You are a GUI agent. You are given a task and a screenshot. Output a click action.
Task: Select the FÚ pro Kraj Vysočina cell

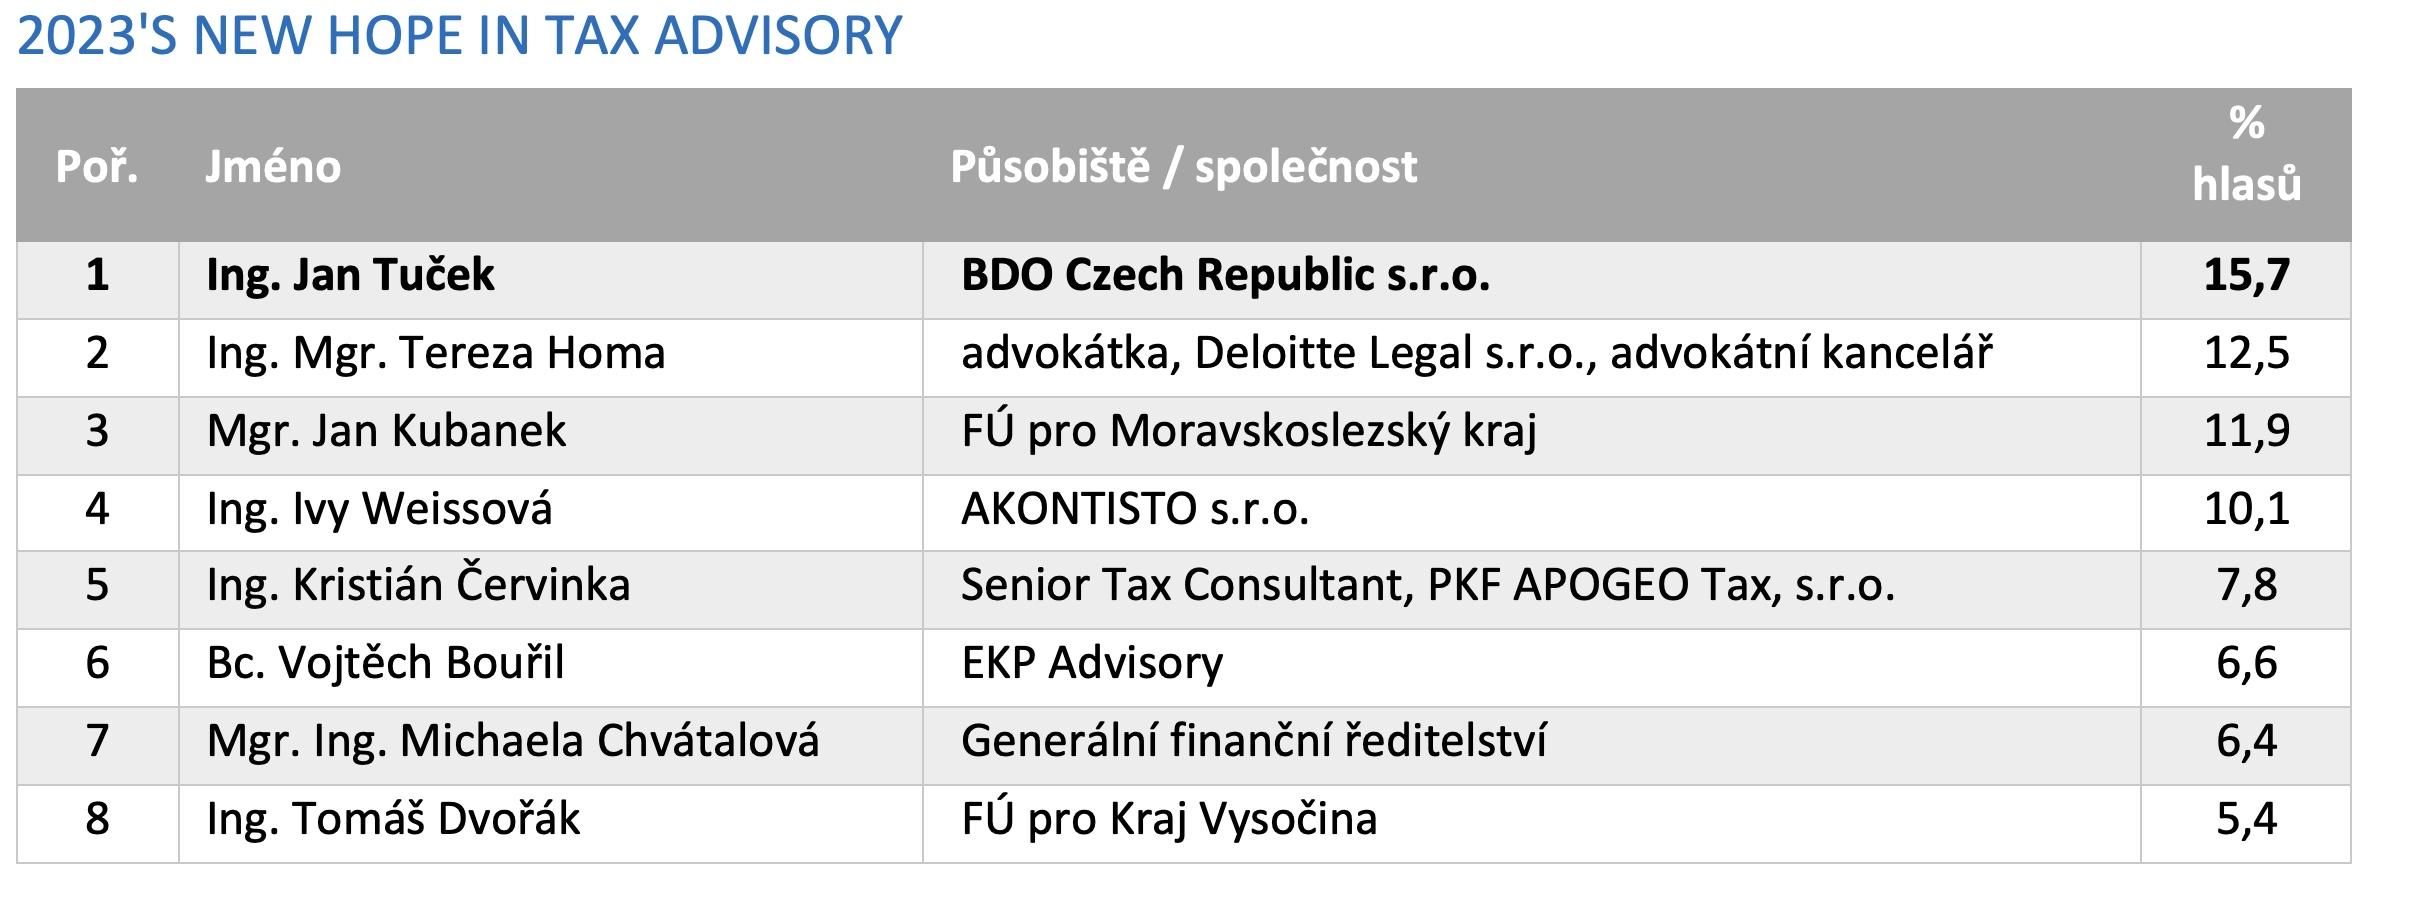point(1532,820)
